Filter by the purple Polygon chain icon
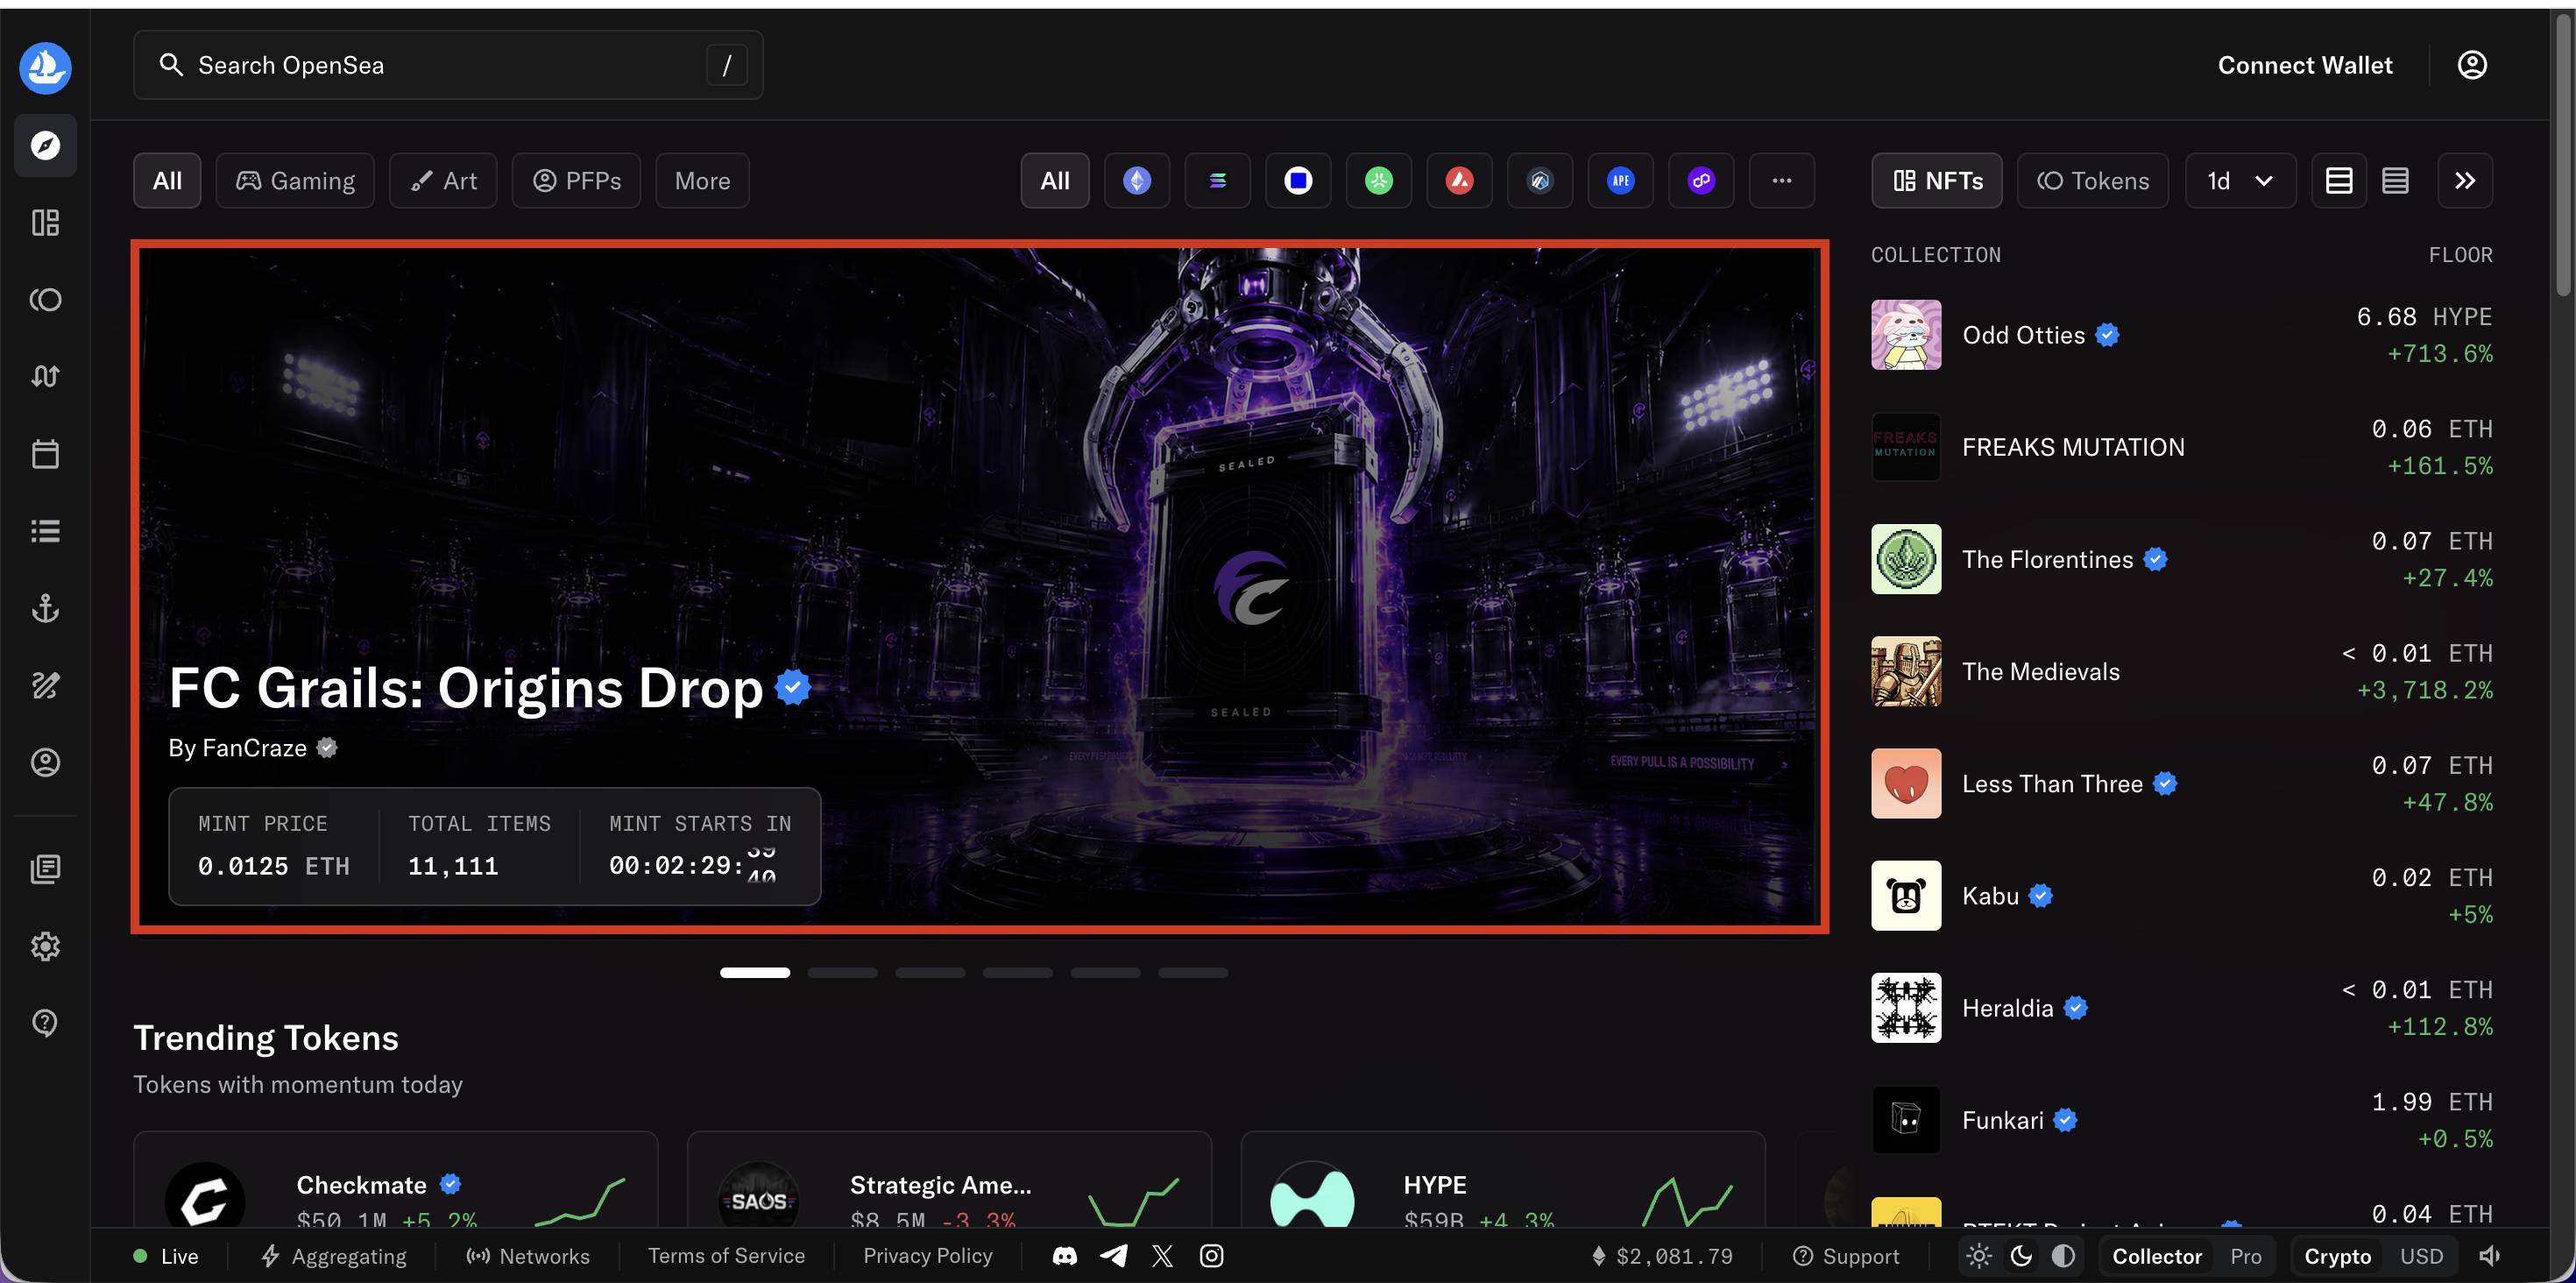Screen dimensions: 2576x1283 (1701, 180)
